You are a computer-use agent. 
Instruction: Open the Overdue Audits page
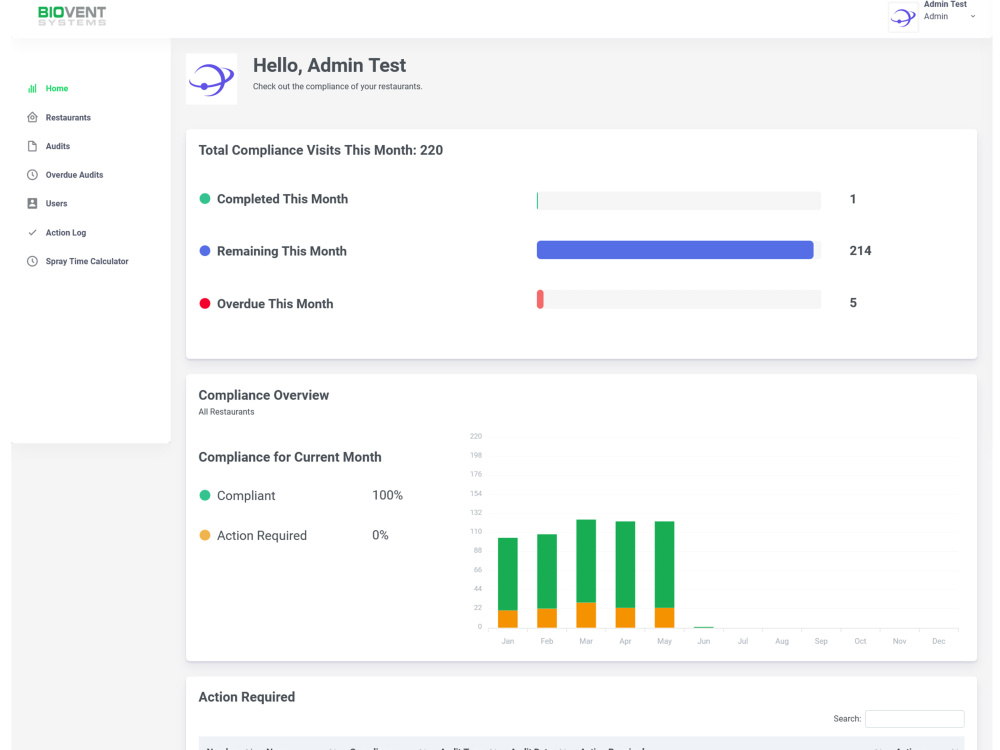pos(74,175)
